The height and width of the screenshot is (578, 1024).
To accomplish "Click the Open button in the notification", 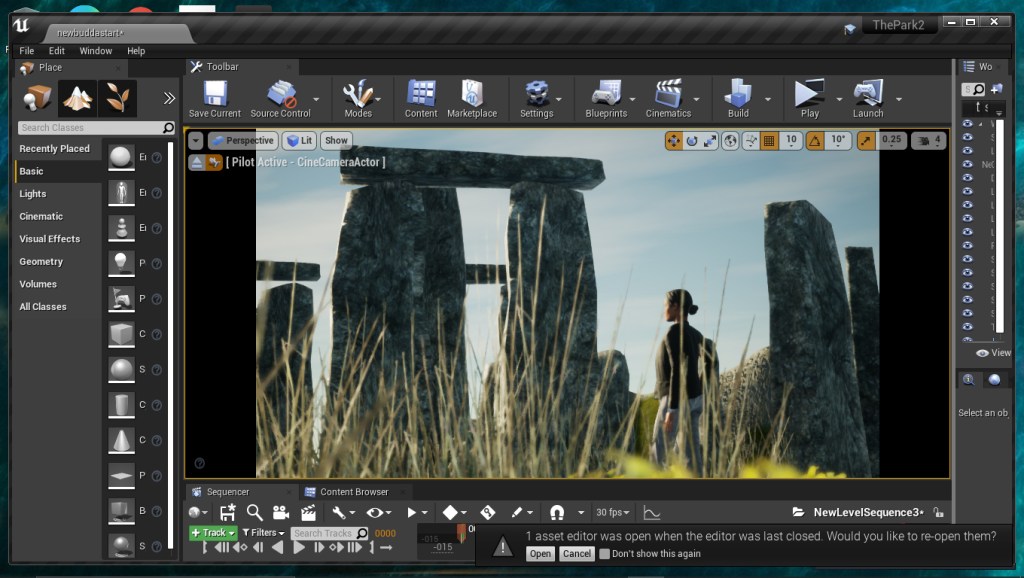I will (x=540, y=554).
